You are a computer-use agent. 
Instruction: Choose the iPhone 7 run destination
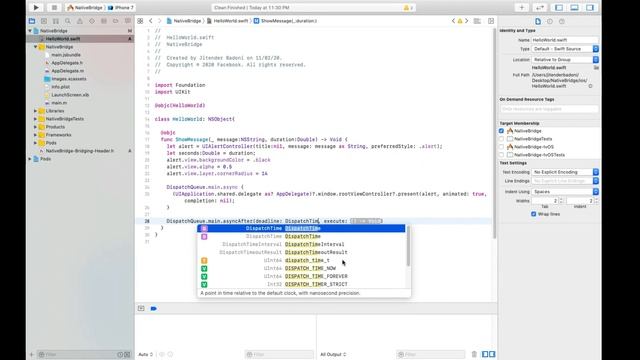click(121, 8)
